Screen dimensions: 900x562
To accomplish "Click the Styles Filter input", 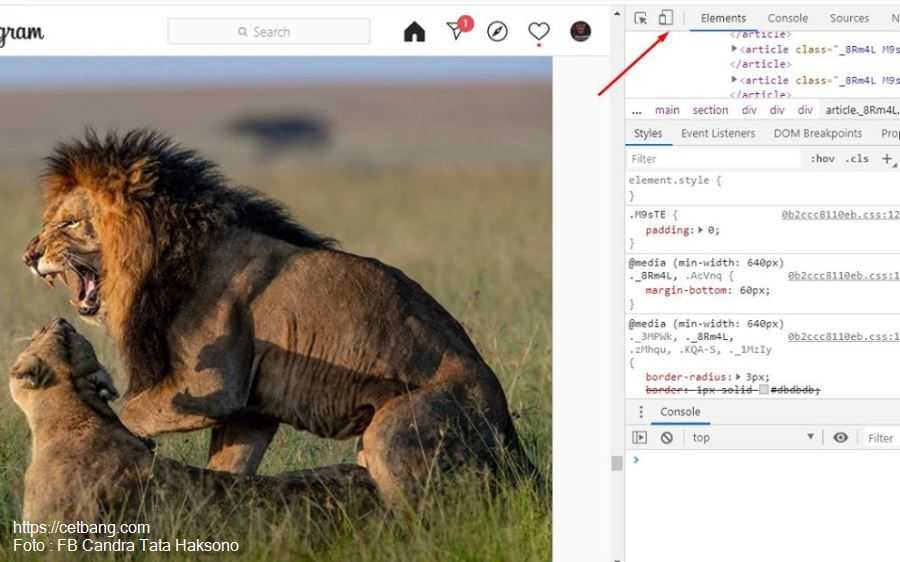I will 714,159.
